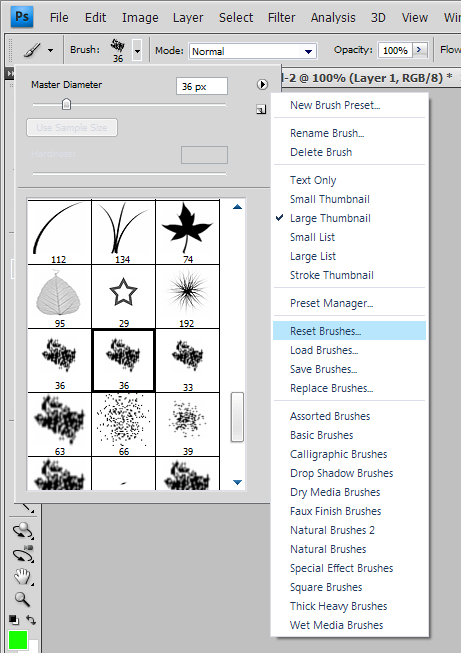Screen dimensions: 461x653
Task: Click the green foreground color swatch
Action: pyautogui.click(x=18, y=640)
